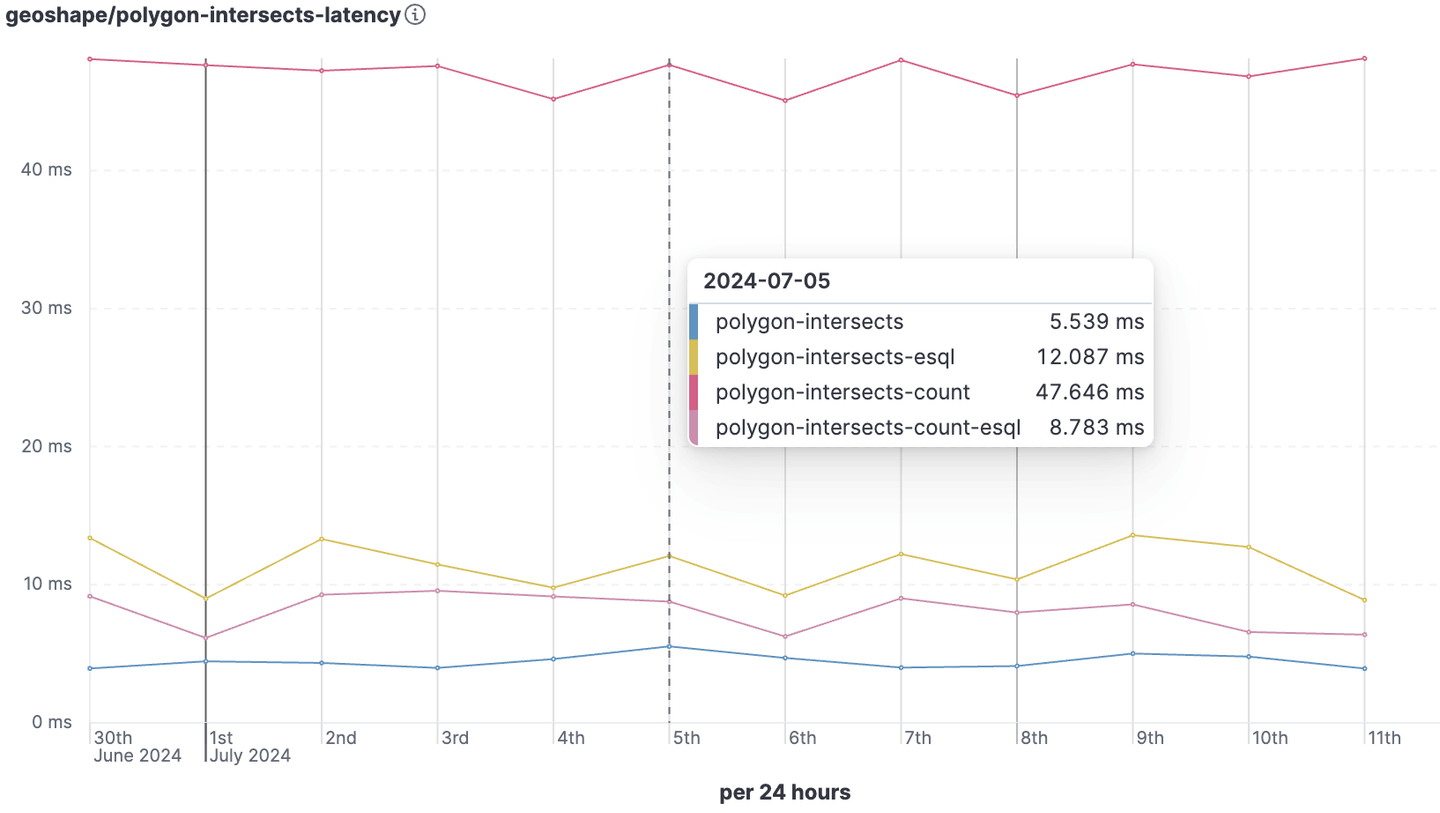Click the 2024-07-05 tooltip header
The height and width of the screenshot is (813, 1440).
pos(768,281)
